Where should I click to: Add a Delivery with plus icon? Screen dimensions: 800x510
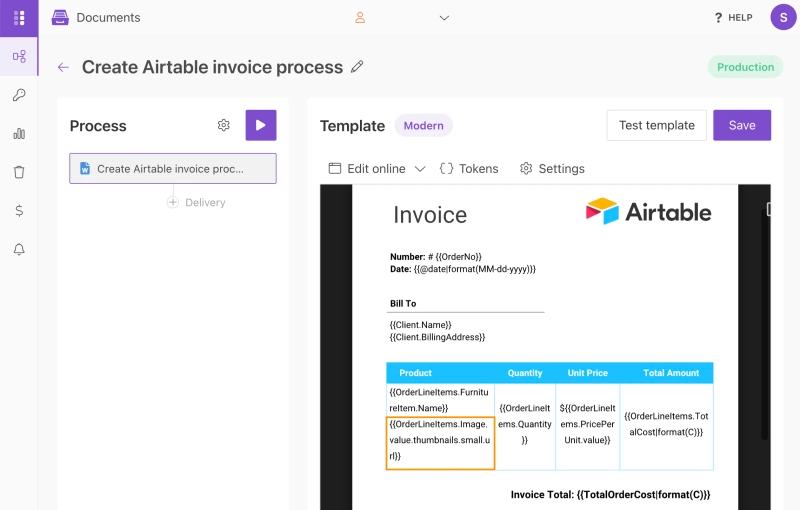point(173,202)
